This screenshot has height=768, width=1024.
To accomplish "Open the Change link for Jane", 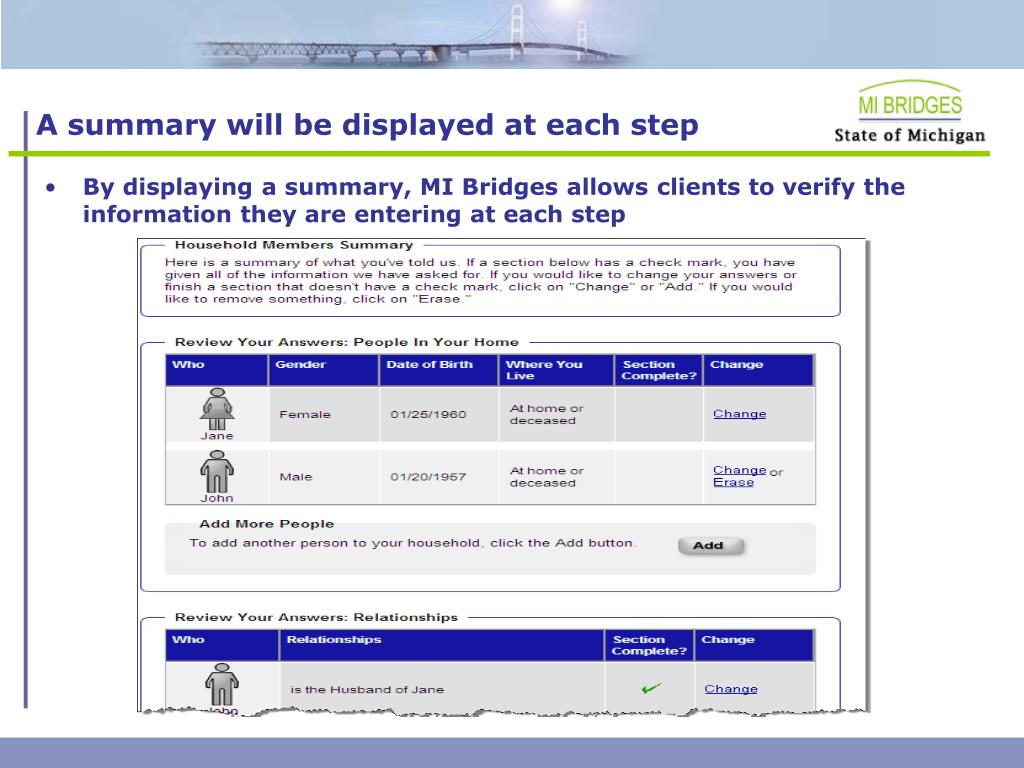I will point(739,413).
